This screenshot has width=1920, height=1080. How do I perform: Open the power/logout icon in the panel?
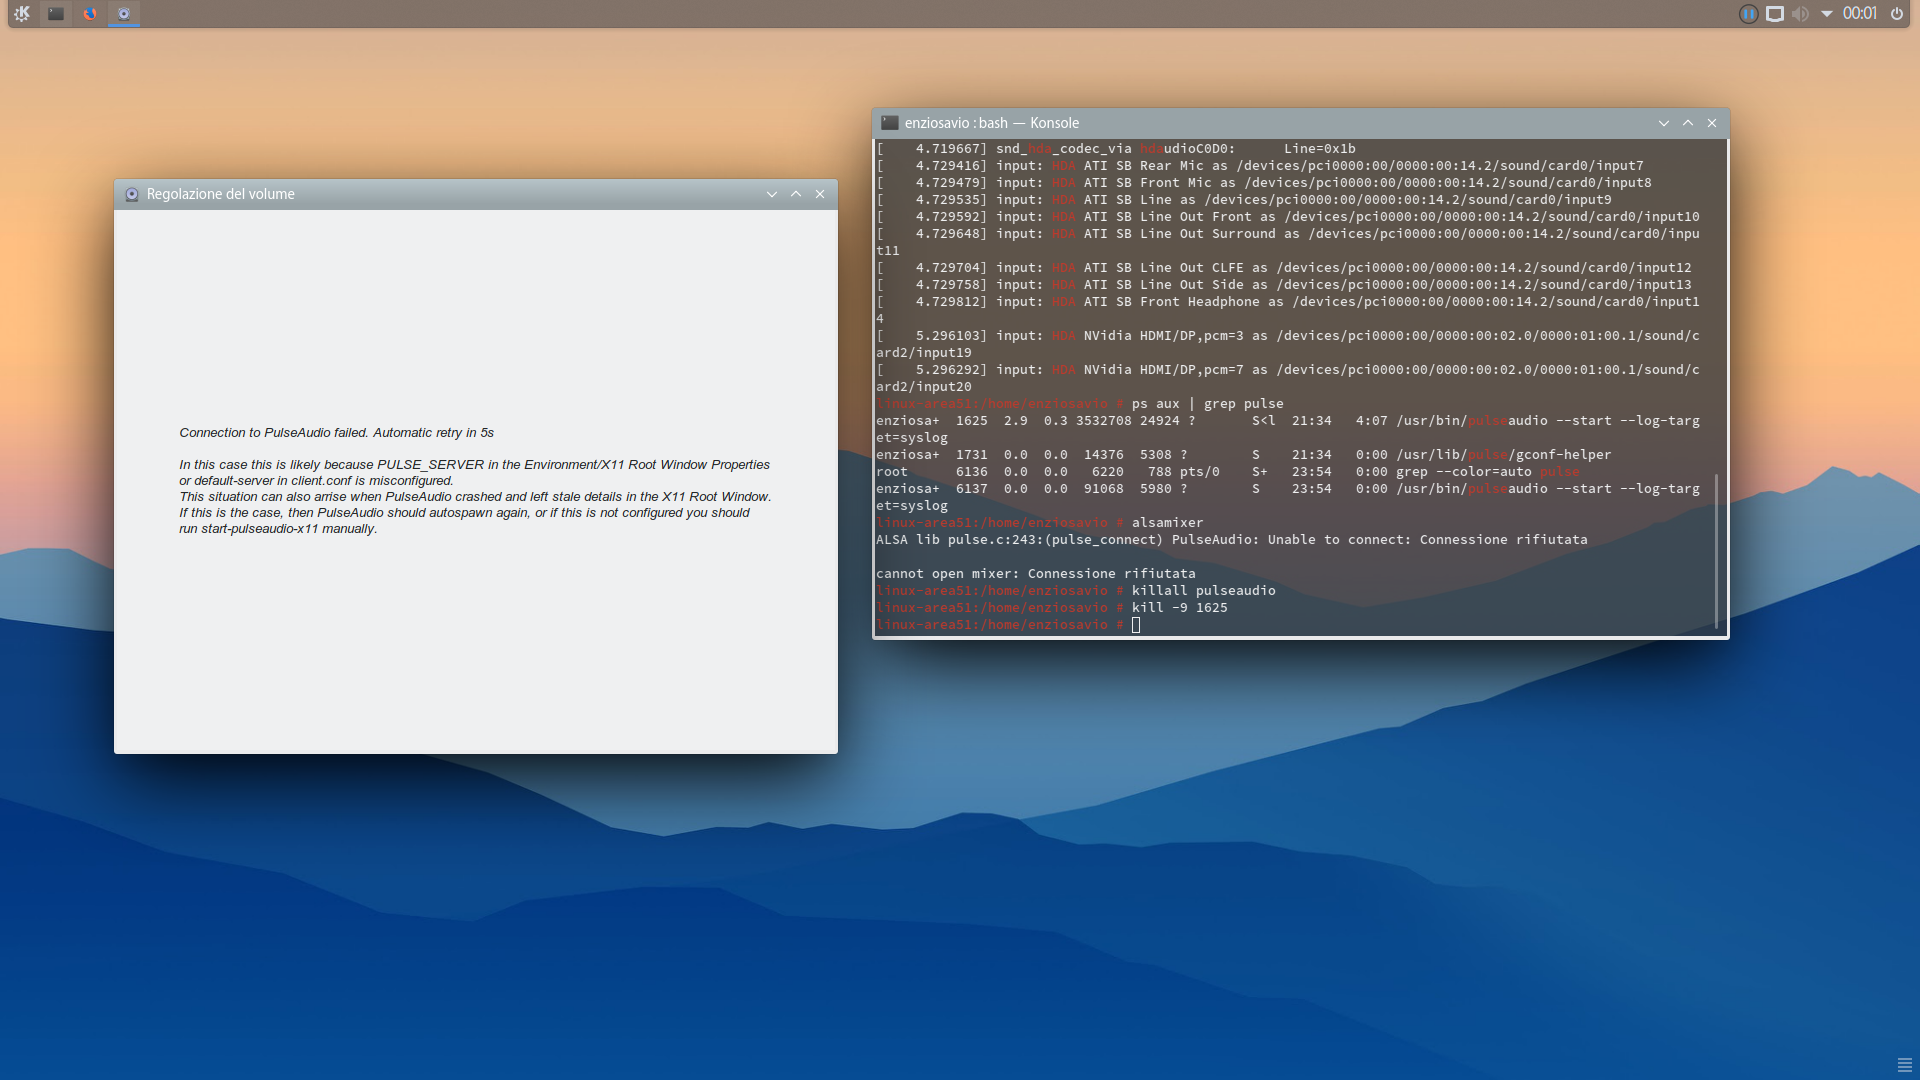[x=1897, y=14]
